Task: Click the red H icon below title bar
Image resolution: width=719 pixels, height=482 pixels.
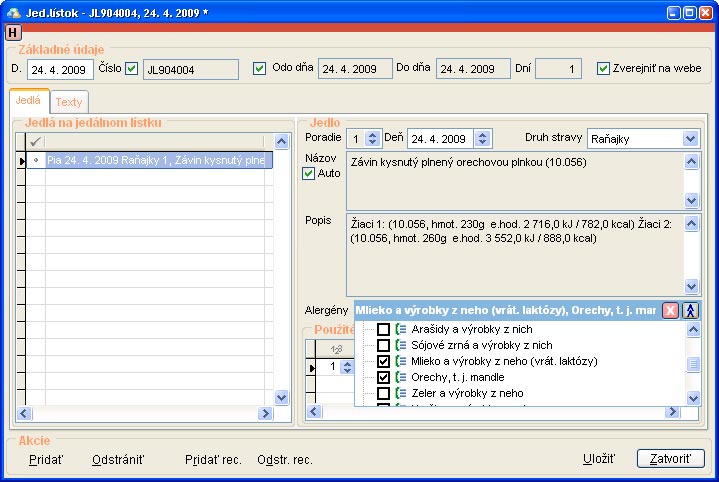Action: (x=12, y=33)
